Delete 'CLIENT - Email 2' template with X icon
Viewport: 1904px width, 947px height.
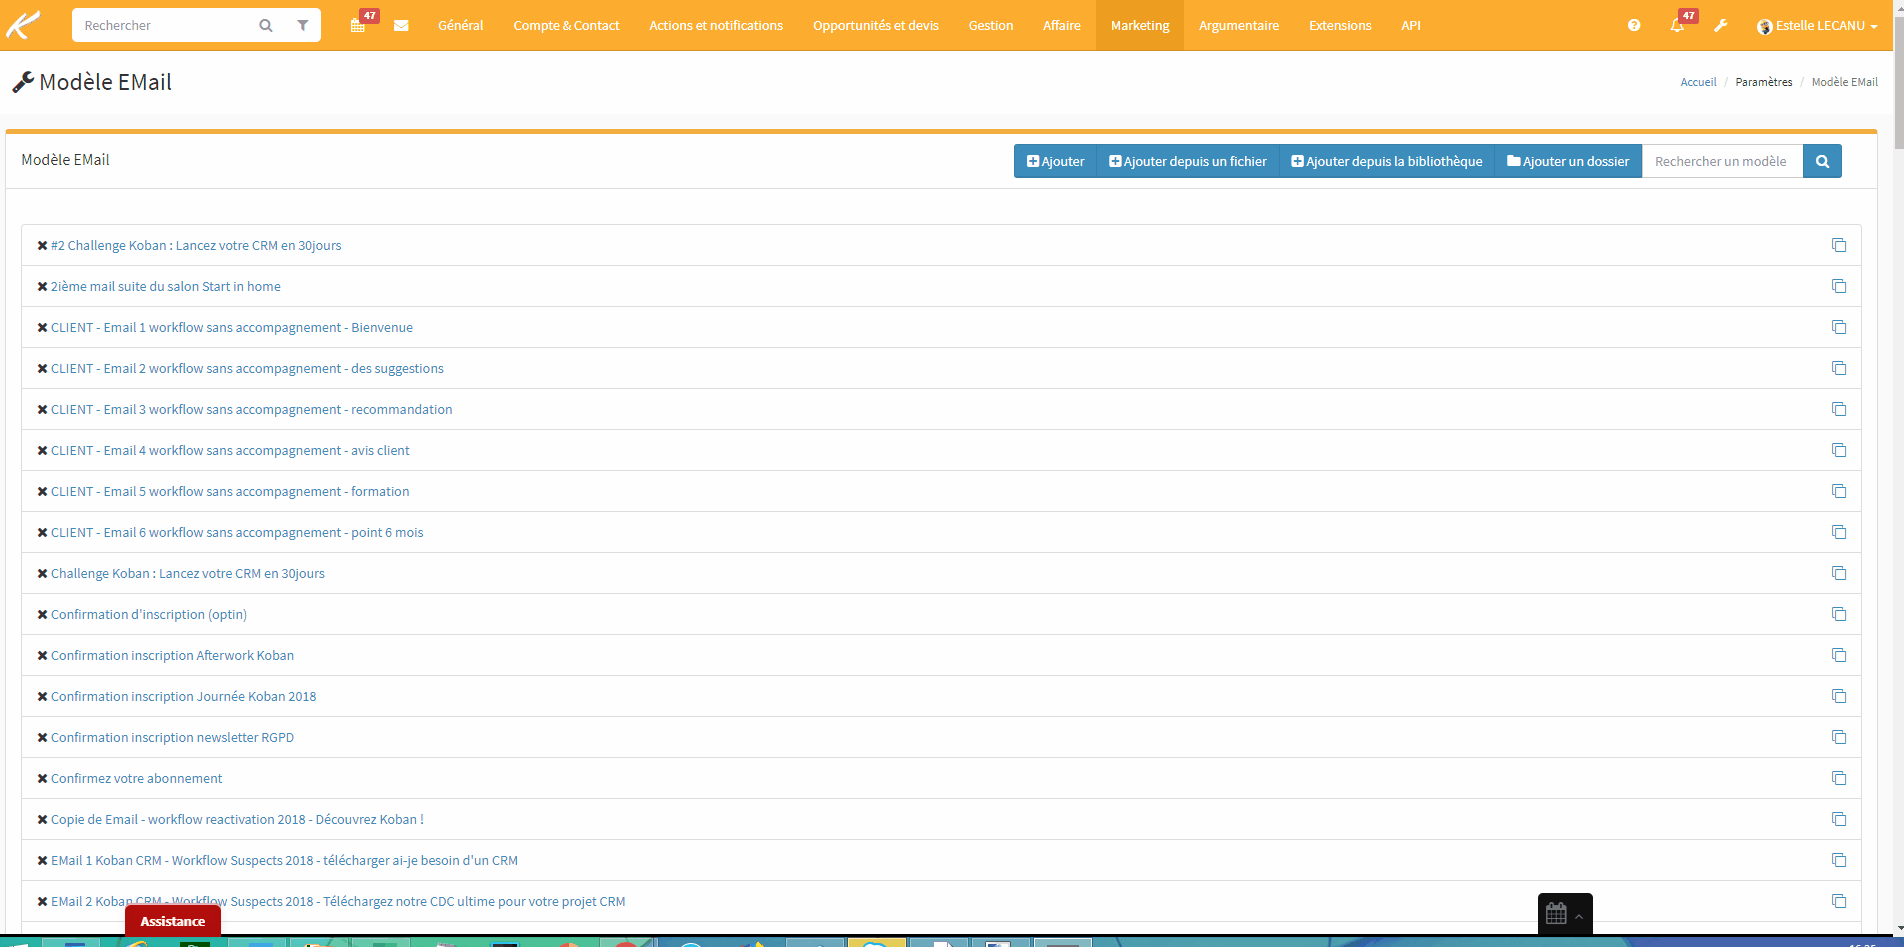(42, 368)
